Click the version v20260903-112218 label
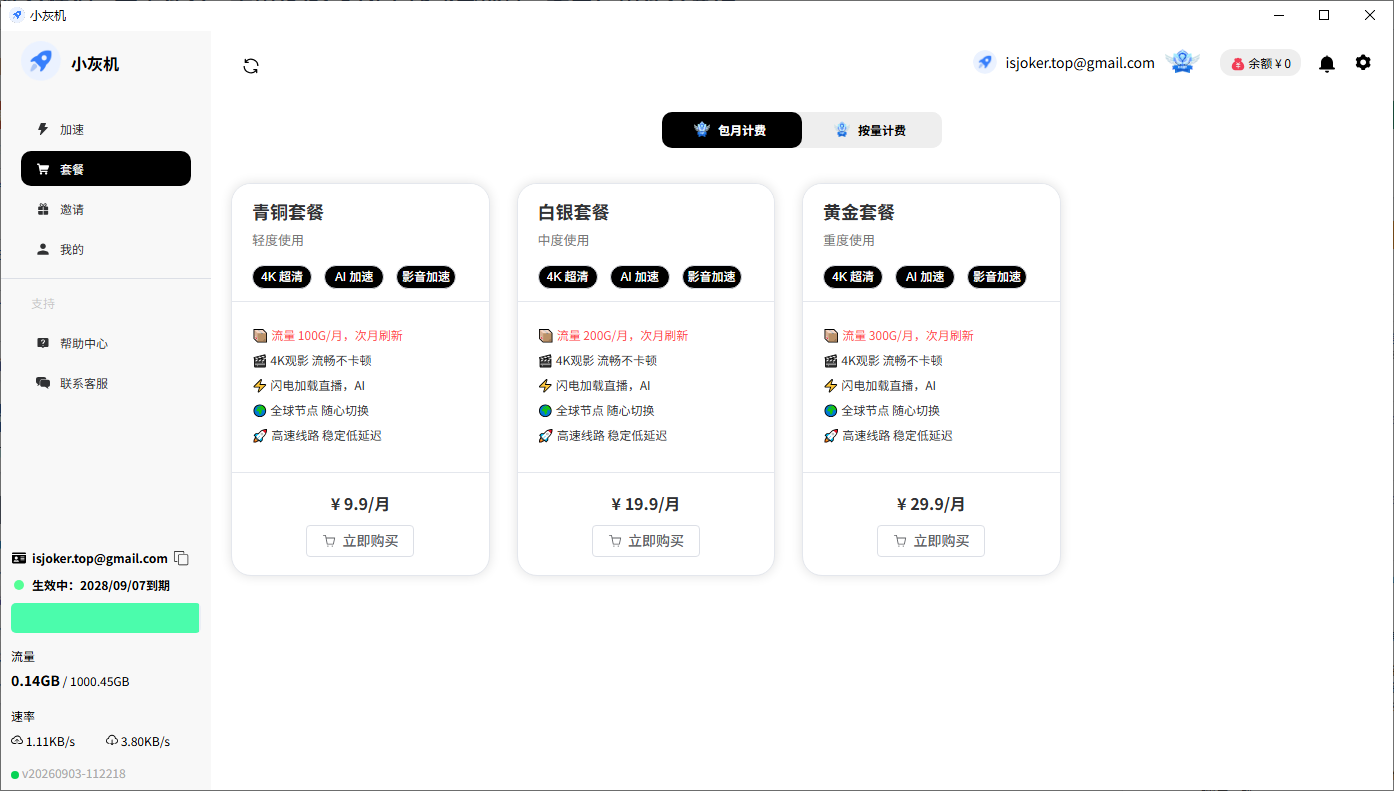The image size is (1394, 791). tap(74, 774)
